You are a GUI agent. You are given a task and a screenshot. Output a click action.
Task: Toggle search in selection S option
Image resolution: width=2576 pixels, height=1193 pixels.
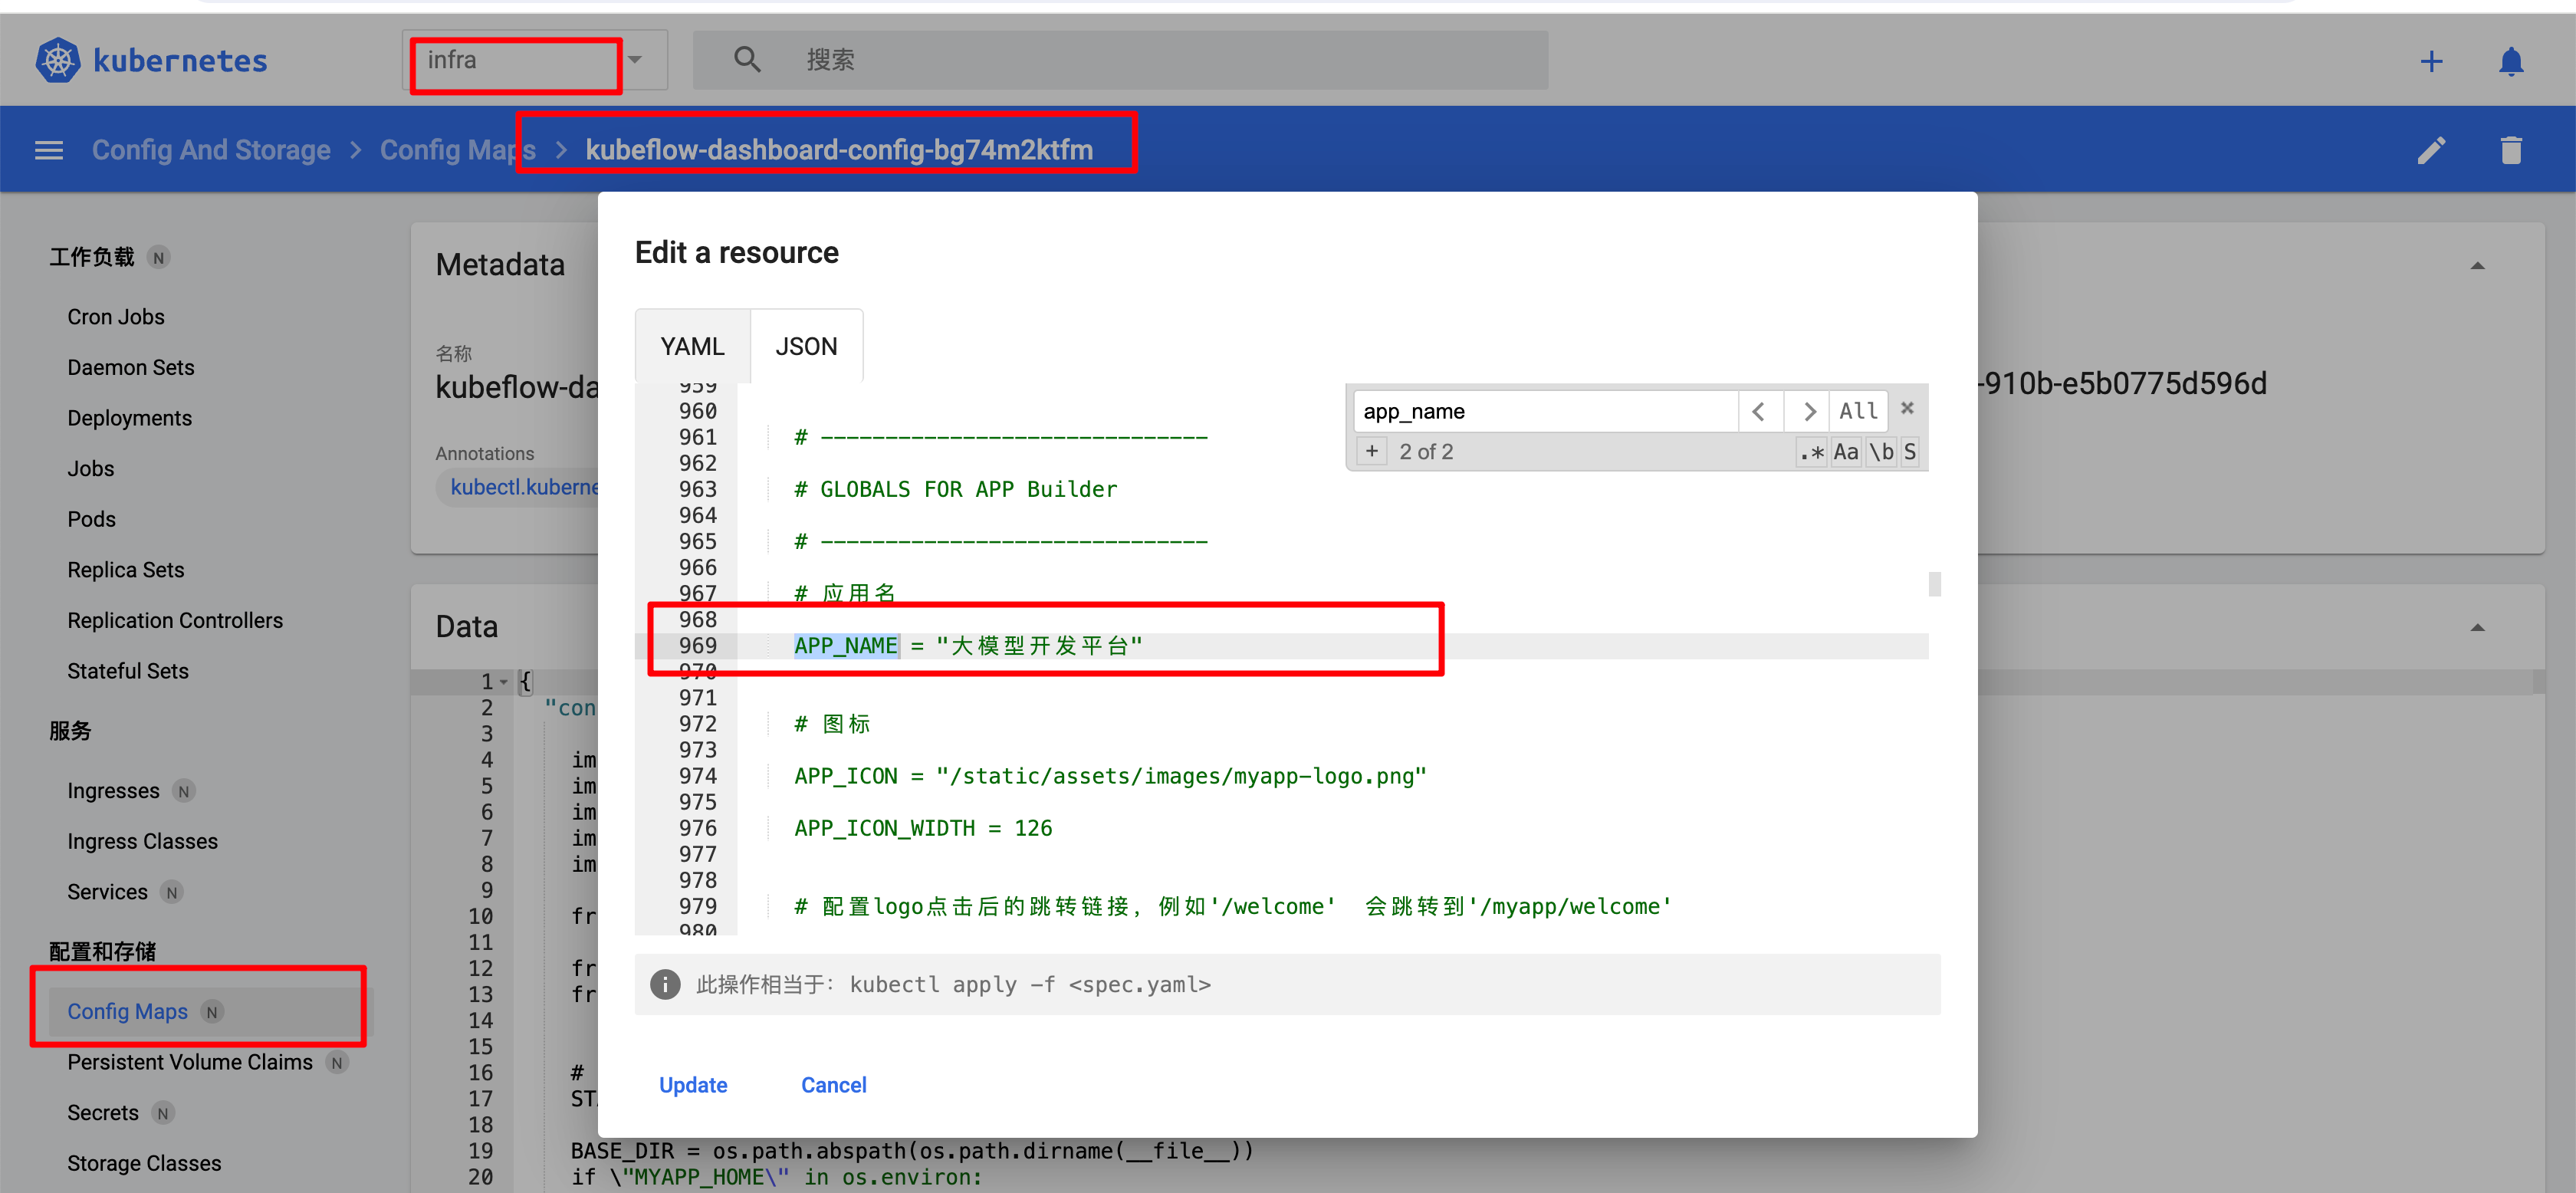coord(1909,452)
